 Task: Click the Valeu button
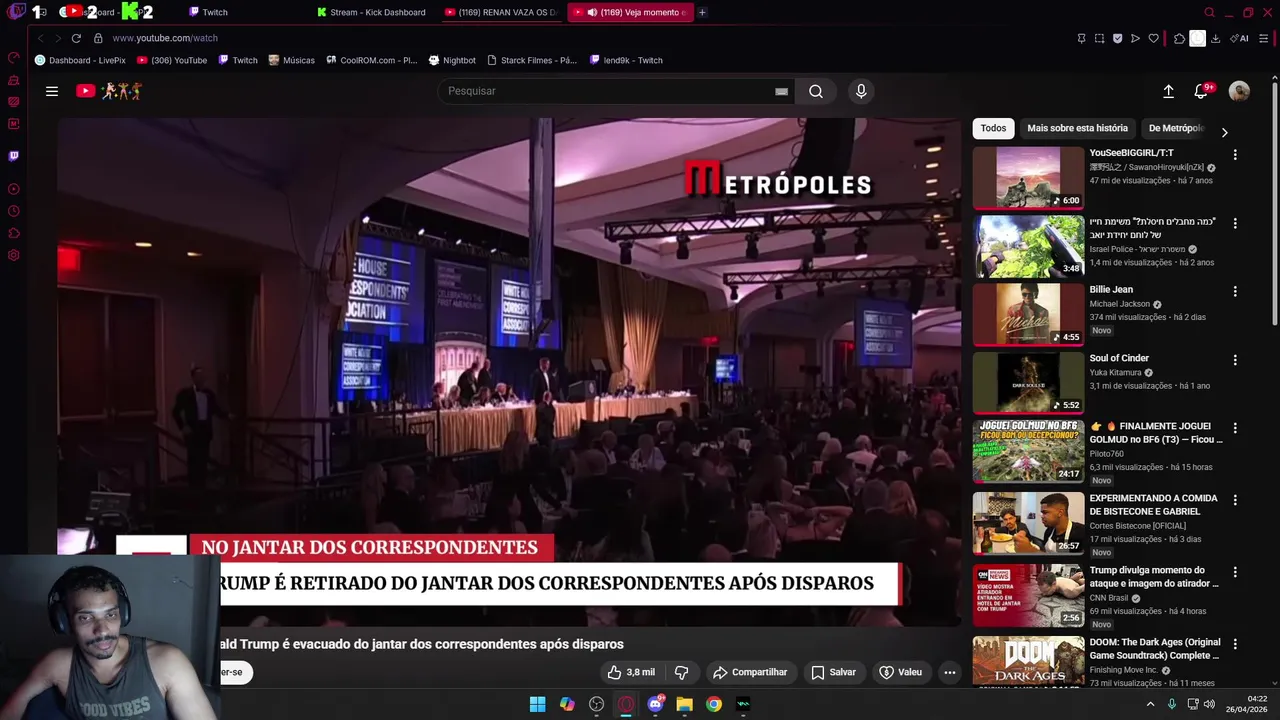click(x=900, y=672)
